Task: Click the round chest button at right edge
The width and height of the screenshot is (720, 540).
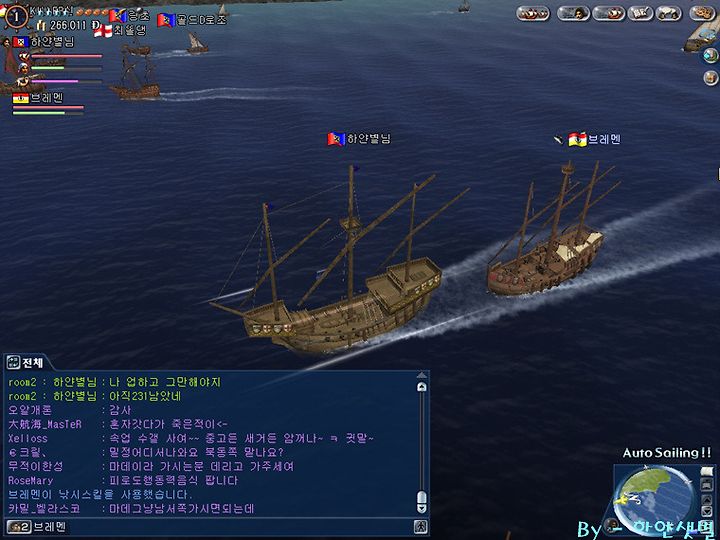Action: coord(710,77)
